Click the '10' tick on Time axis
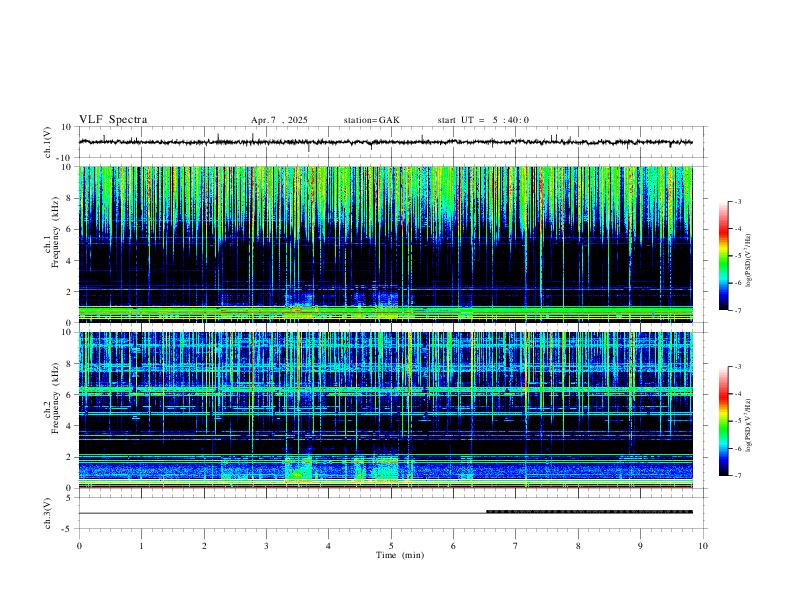This screenshot has height=612, width=792. point(703,545)
